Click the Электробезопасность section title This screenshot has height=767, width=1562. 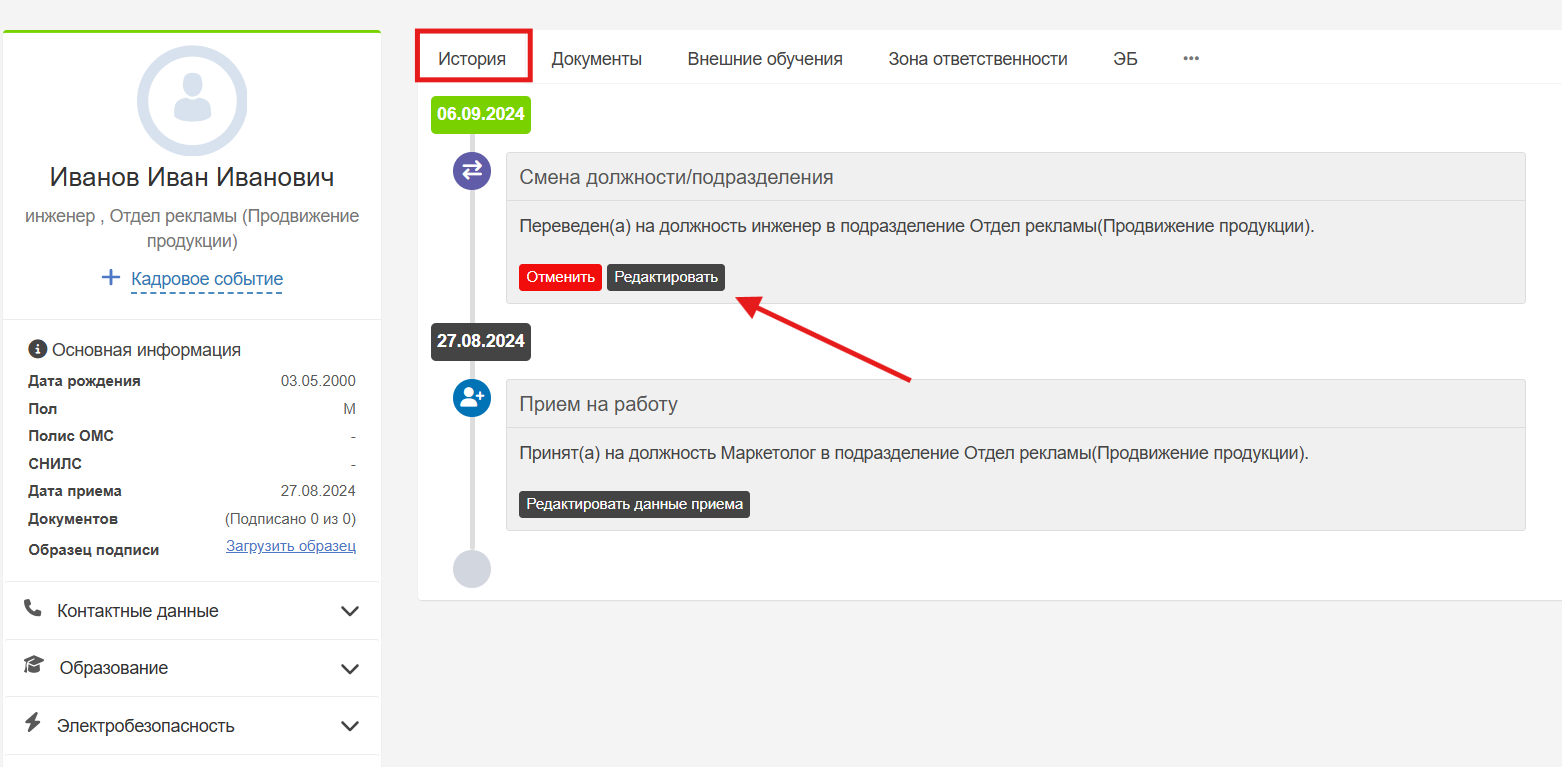coord(146,726)
